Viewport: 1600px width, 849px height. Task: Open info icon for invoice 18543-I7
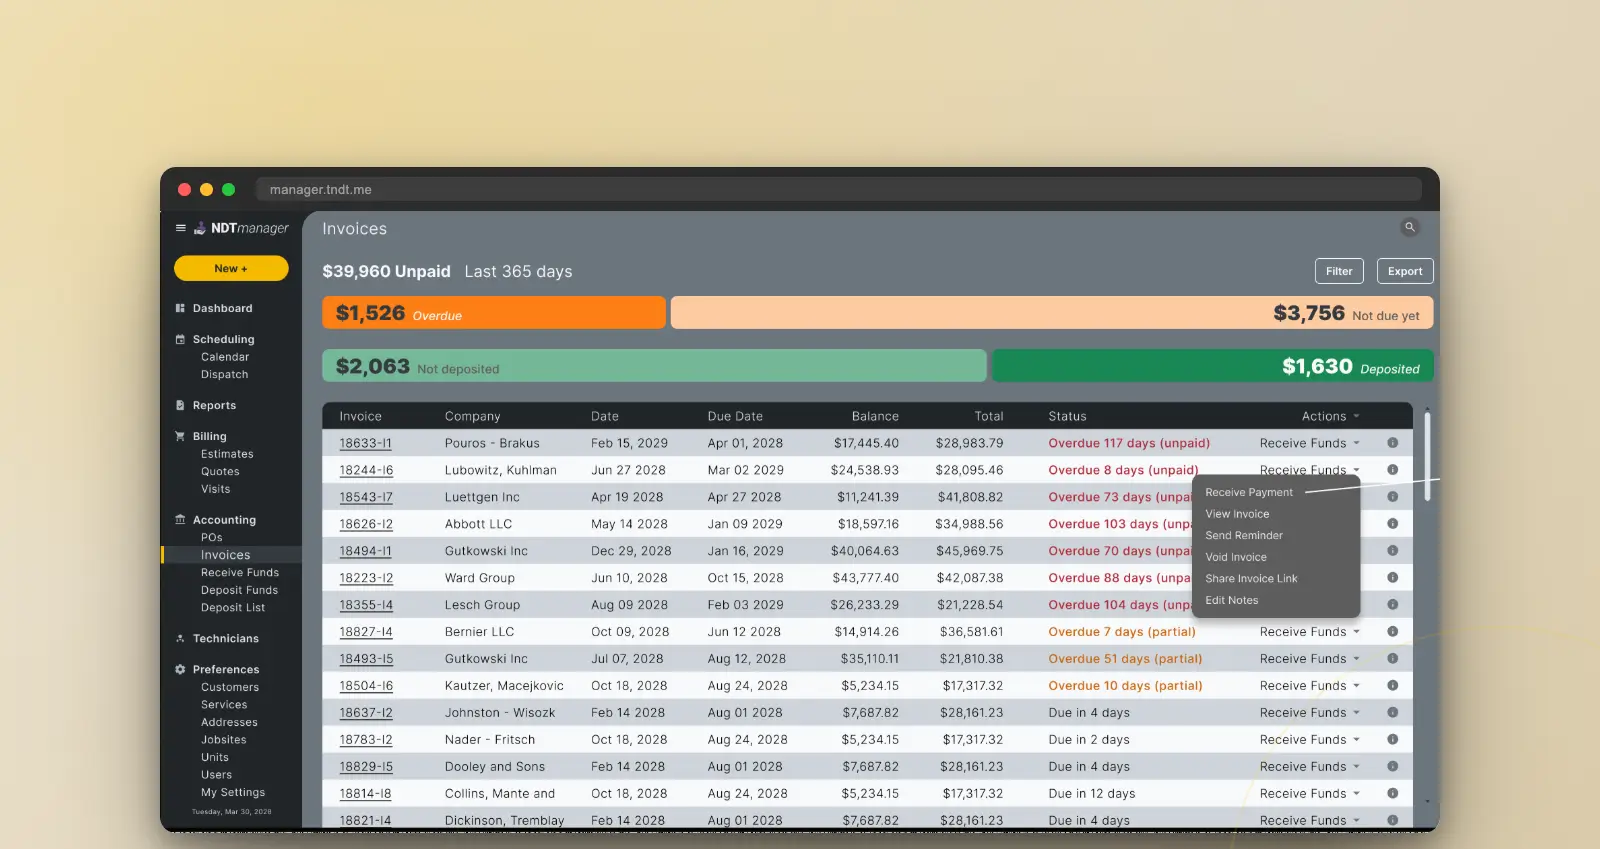(1392, 496)
